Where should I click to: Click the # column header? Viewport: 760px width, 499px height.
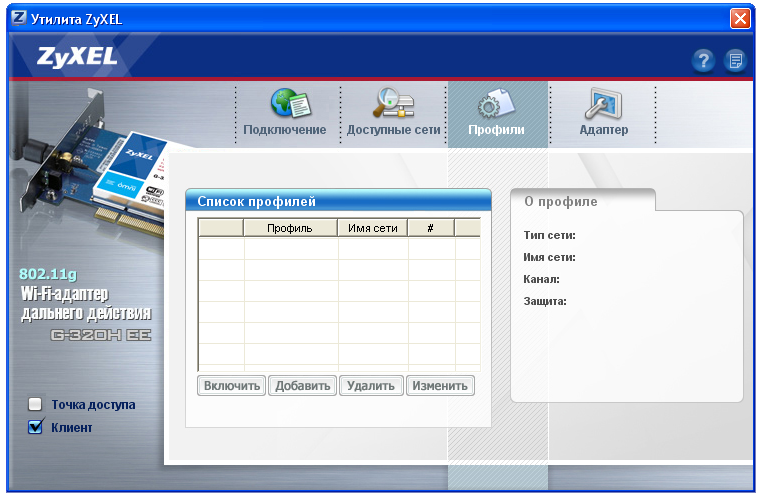pos(430,228)
